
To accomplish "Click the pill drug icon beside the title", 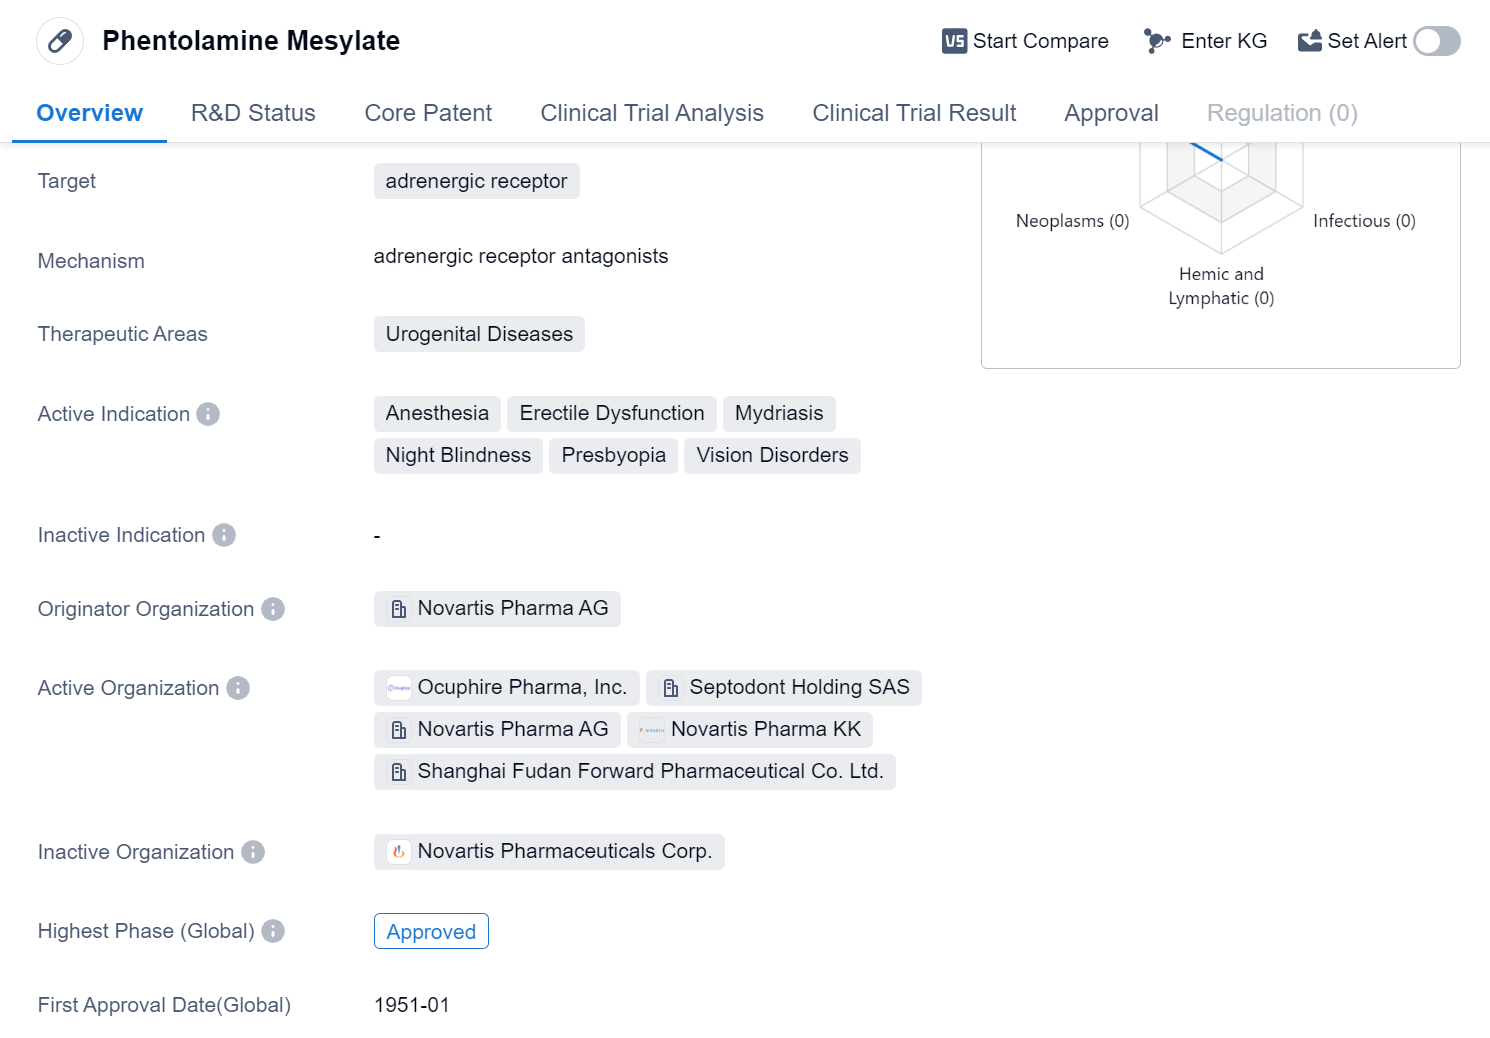I will coord(60,41).
